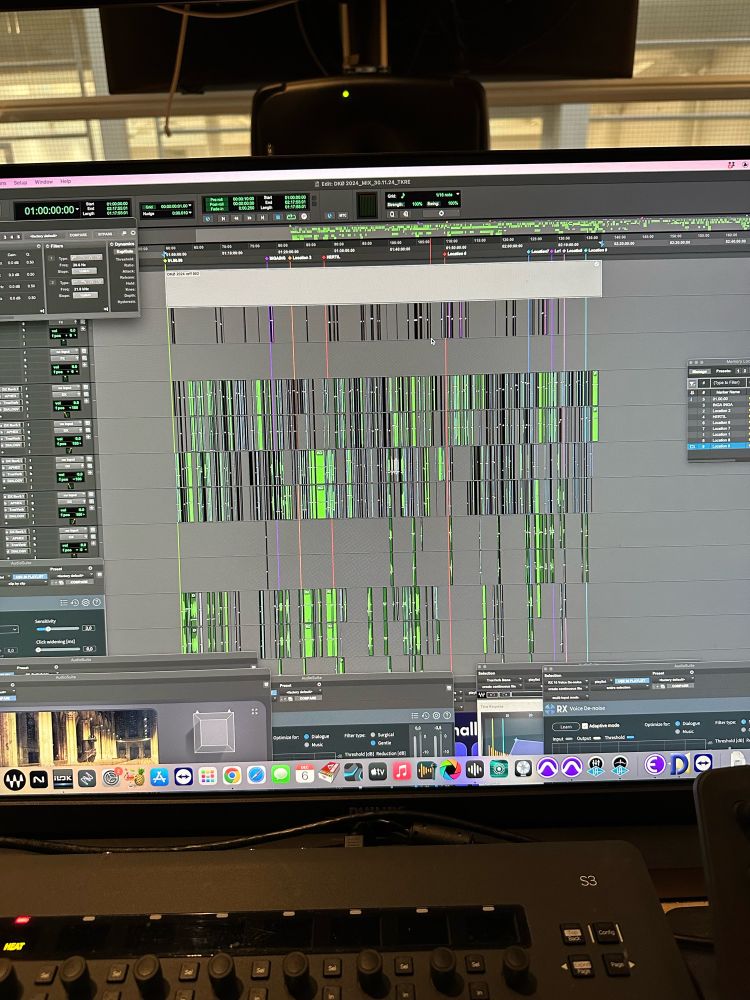Open the Window menu
The width and height of the screenshot is (750, 1000).
[43, 182]
